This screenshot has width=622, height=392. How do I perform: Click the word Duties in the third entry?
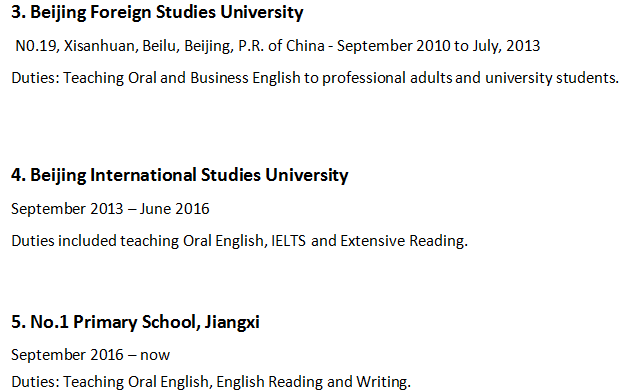click(35, 78)
